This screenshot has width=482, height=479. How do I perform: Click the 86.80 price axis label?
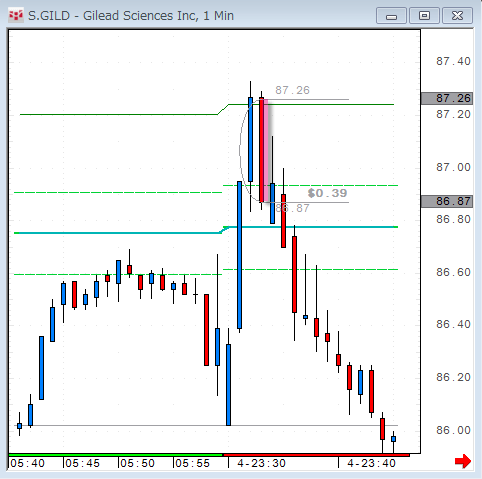[x=453, y=219]
